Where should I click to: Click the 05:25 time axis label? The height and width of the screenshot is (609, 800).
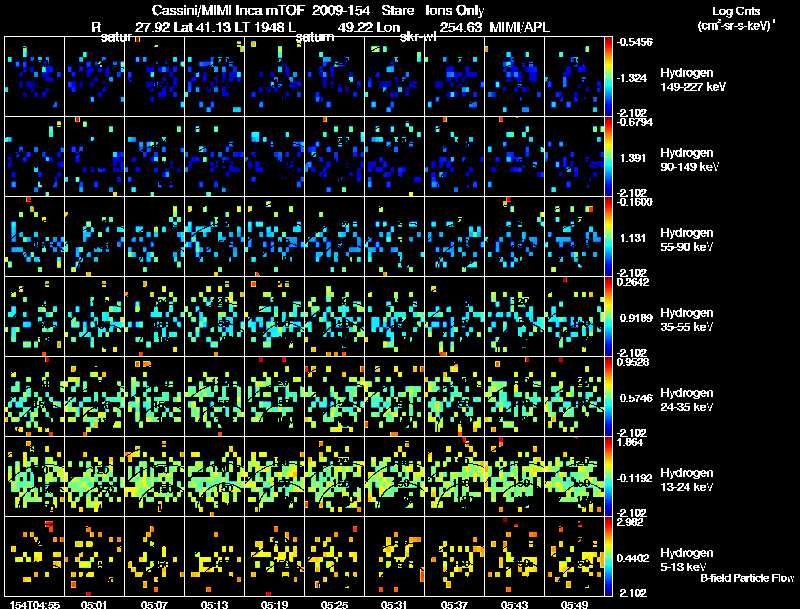(x=334, y=605)
